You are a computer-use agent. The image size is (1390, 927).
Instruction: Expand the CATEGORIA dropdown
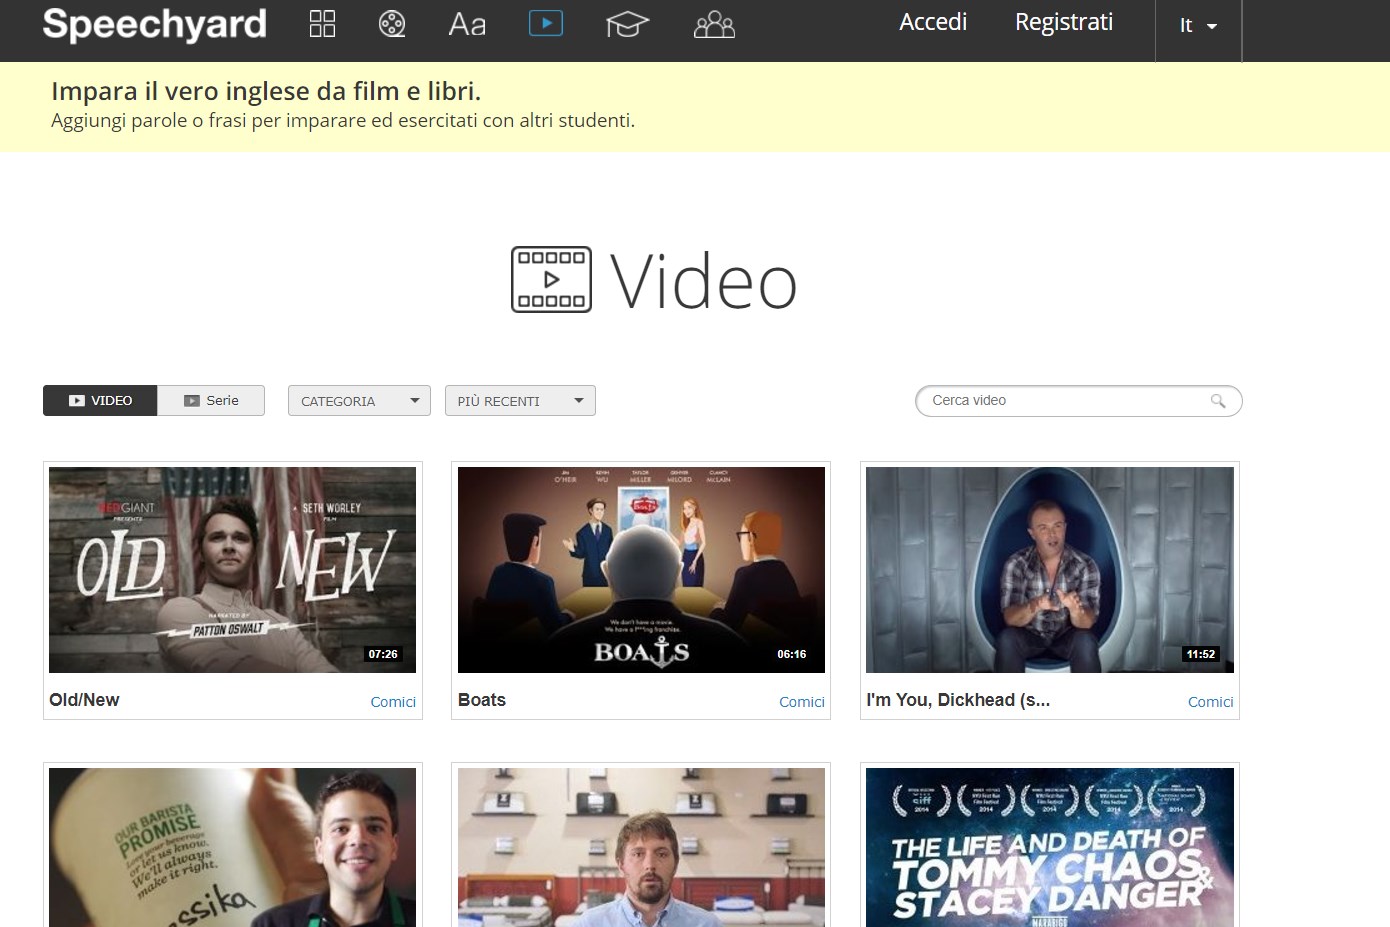pos(359,400)
